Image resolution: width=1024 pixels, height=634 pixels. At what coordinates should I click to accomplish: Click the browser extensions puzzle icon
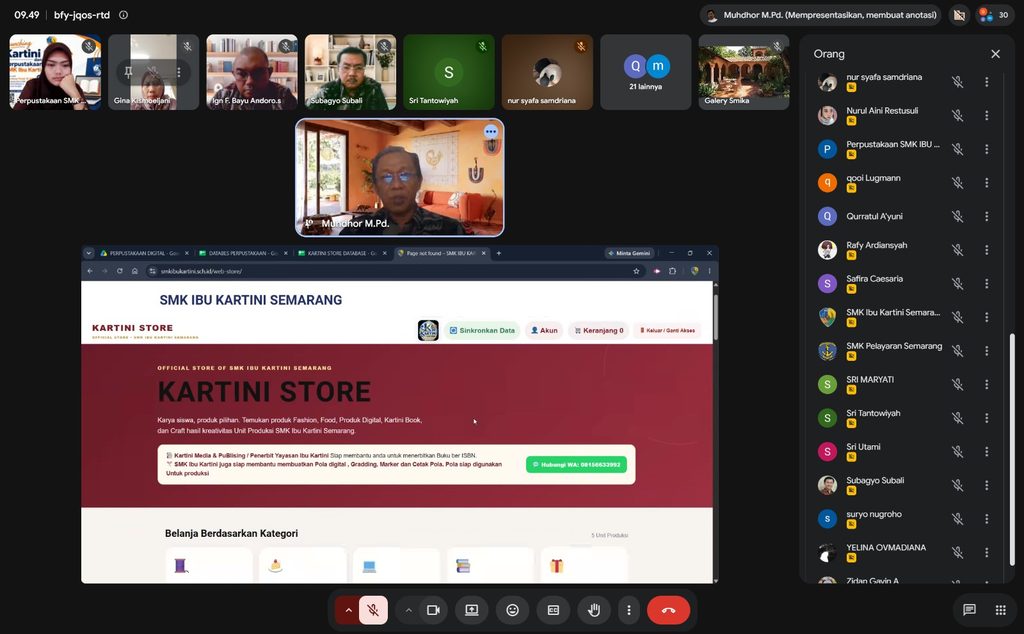click(673, 271)
